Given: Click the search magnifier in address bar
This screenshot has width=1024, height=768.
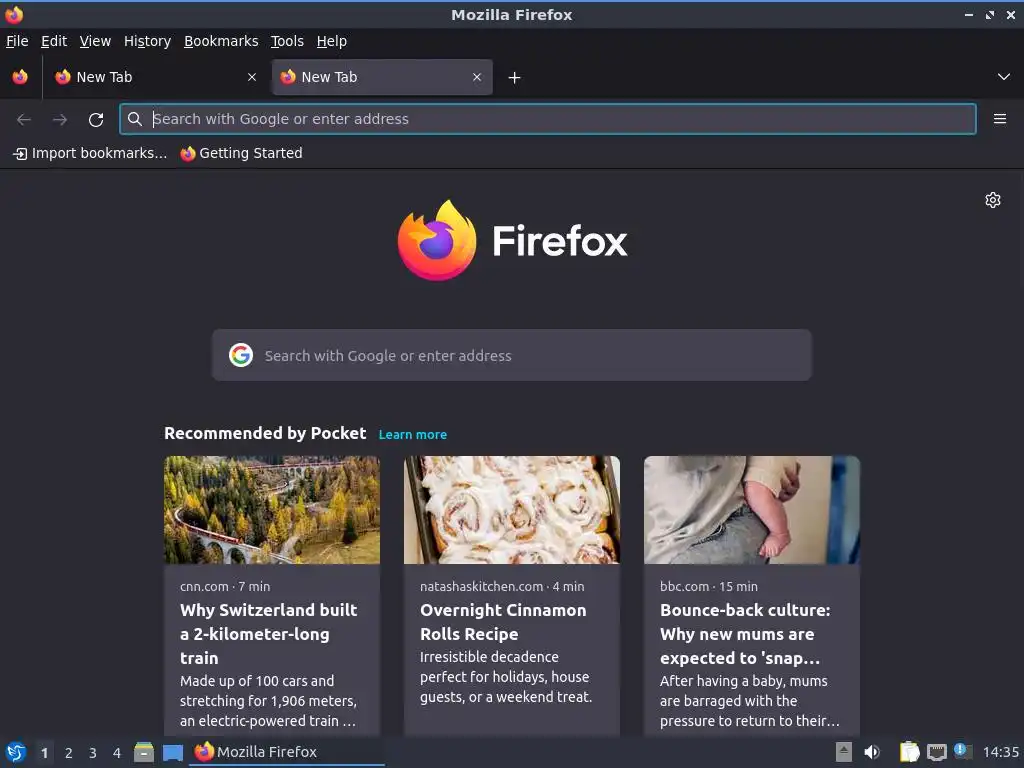Looking at the screenshot, I should (135, 119).
